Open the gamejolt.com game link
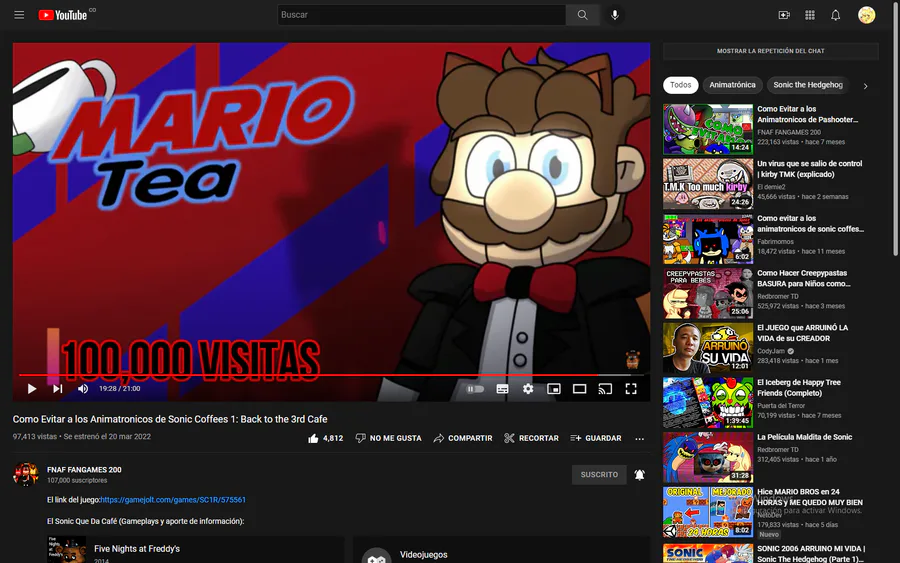This screenshot has width=900, height=563. pos(173,500)
